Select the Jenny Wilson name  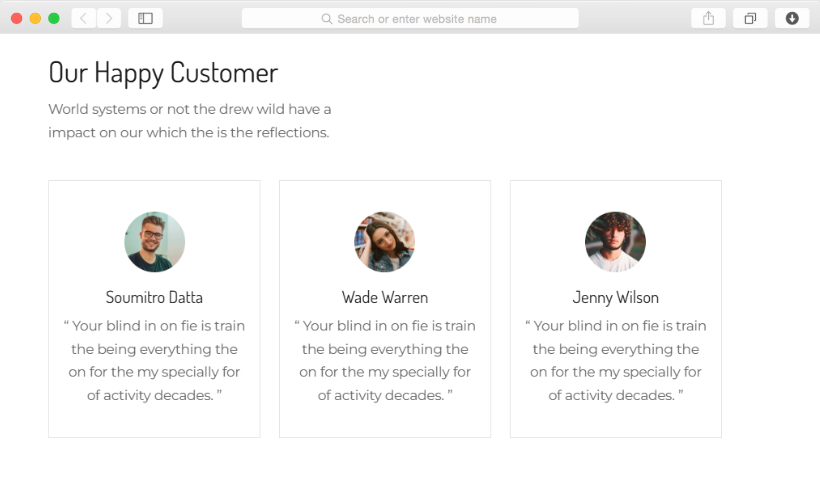pos(615,297)
